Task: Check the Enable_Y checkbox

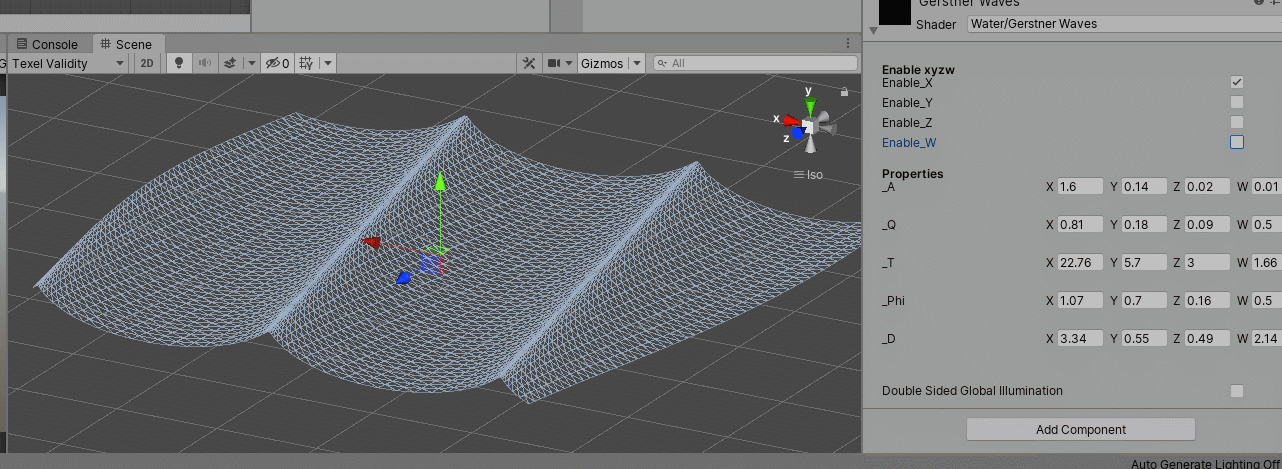Action: [x=1237, y=102]
